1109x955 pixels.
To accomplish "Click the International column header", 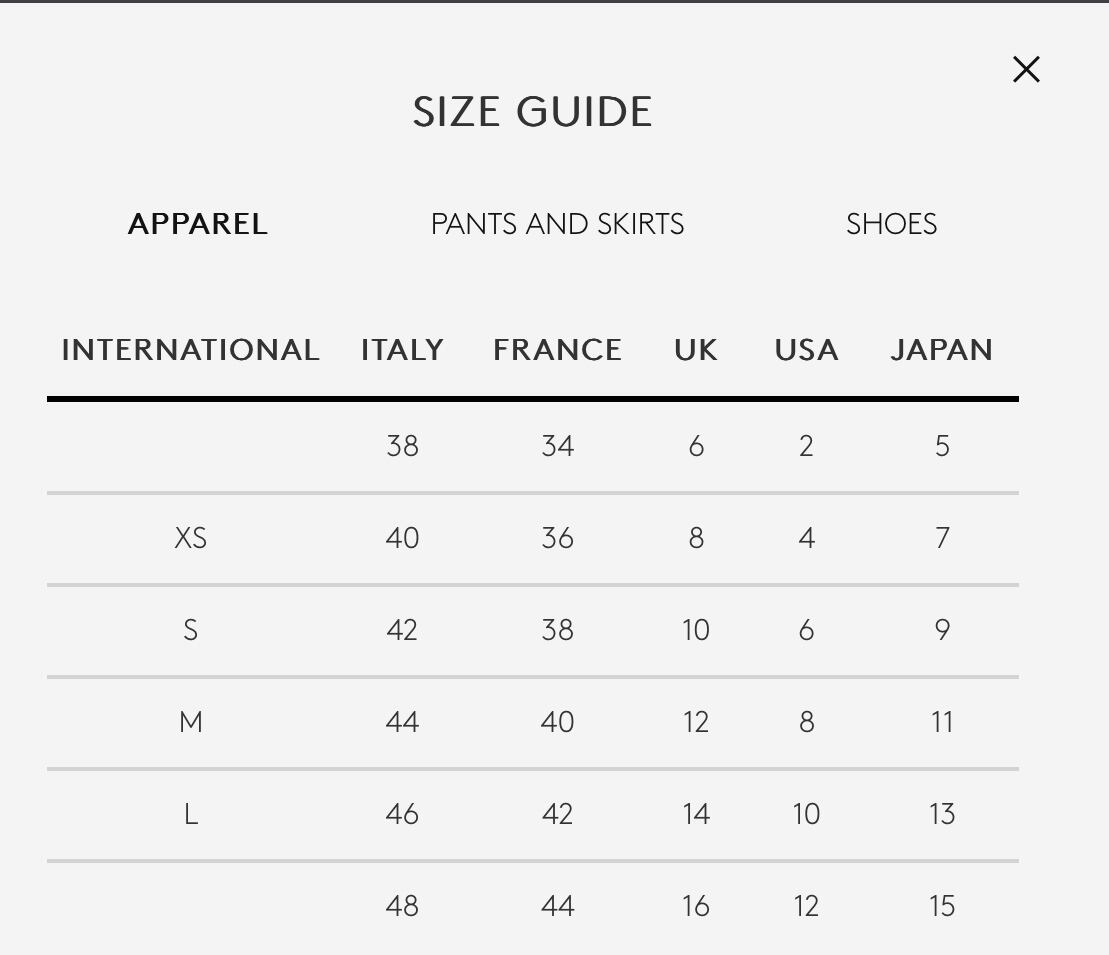I will (x=190, y=350).
